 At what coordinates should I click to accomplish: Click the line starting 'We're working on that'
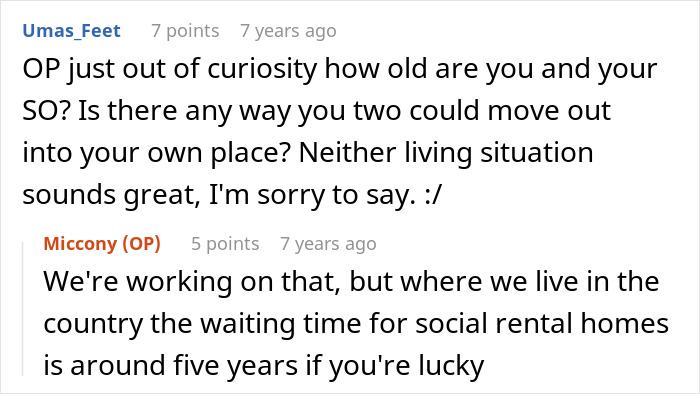click(x=351, y=282)
